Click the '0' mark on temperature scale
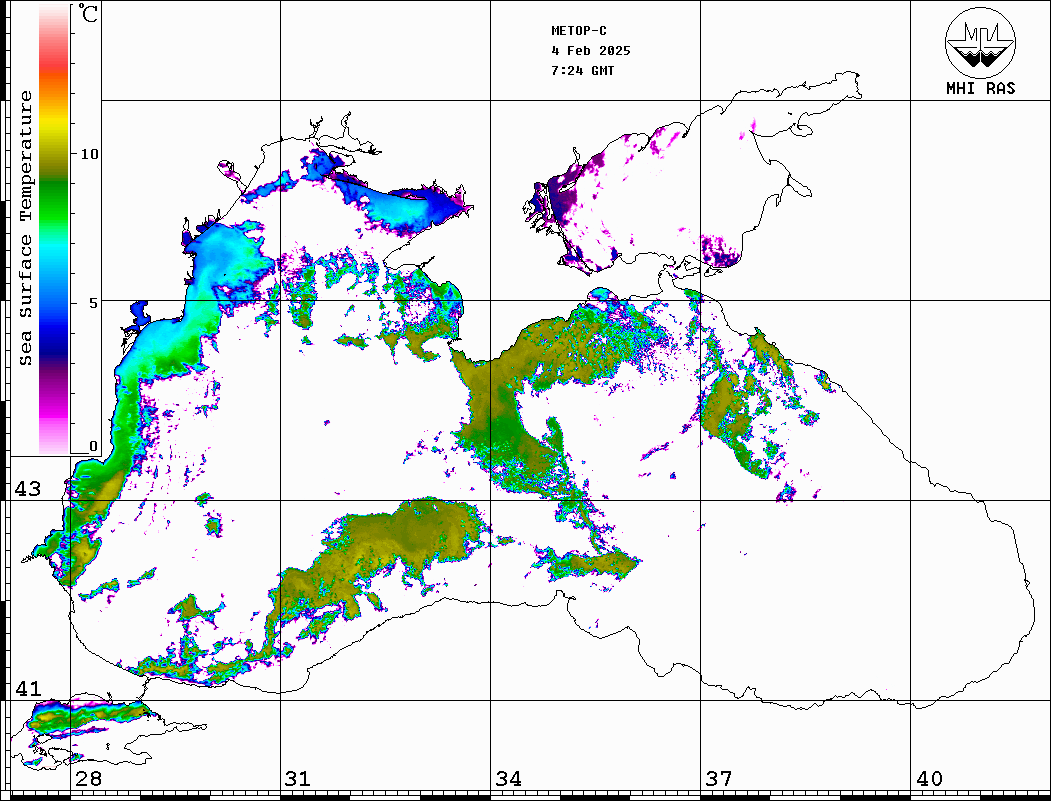 (x=93, y=446)
